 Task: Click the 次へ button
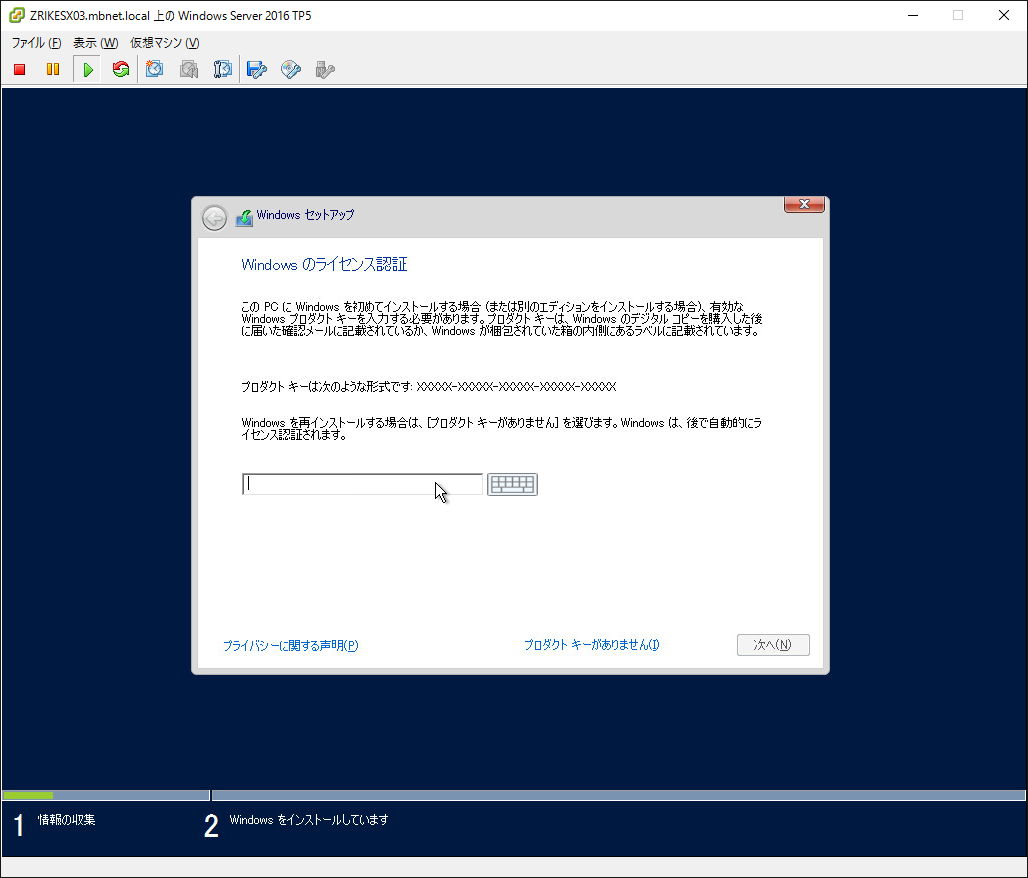pyautogui.click(x=773, y=644)
